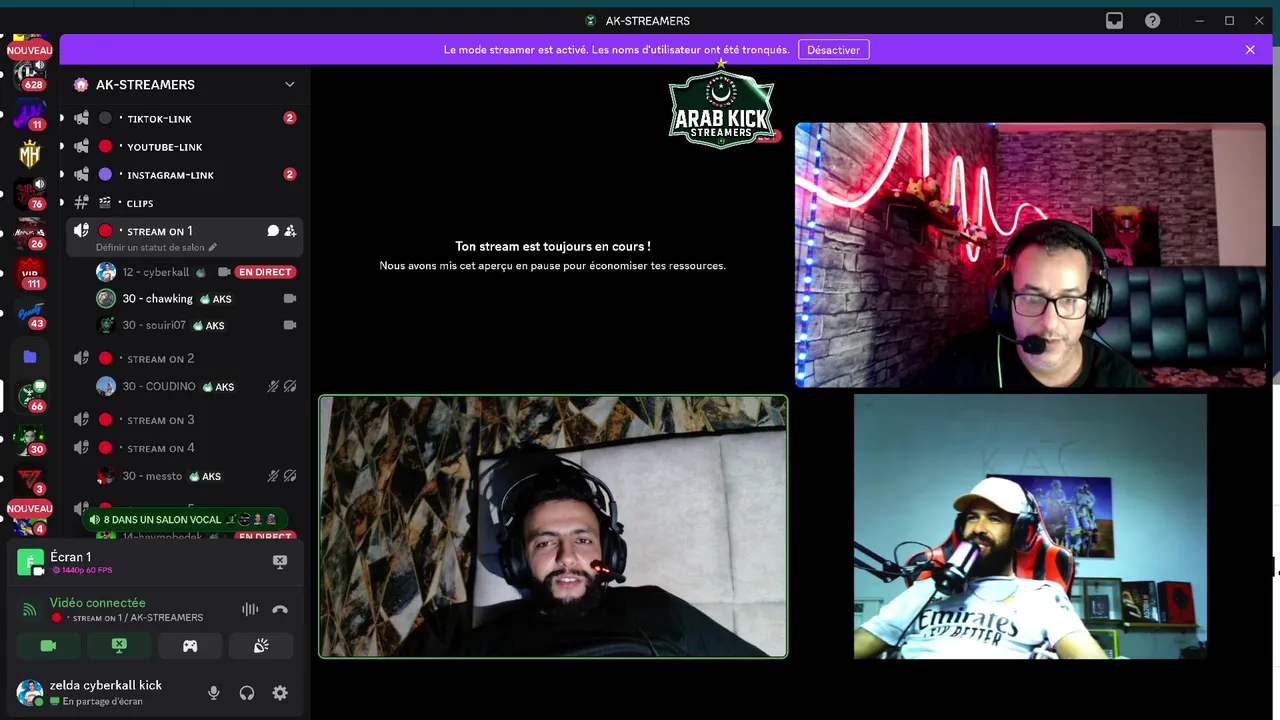Start an activity with game controller button
This screenshot has width=1280, height=720.
coord(190,646)
